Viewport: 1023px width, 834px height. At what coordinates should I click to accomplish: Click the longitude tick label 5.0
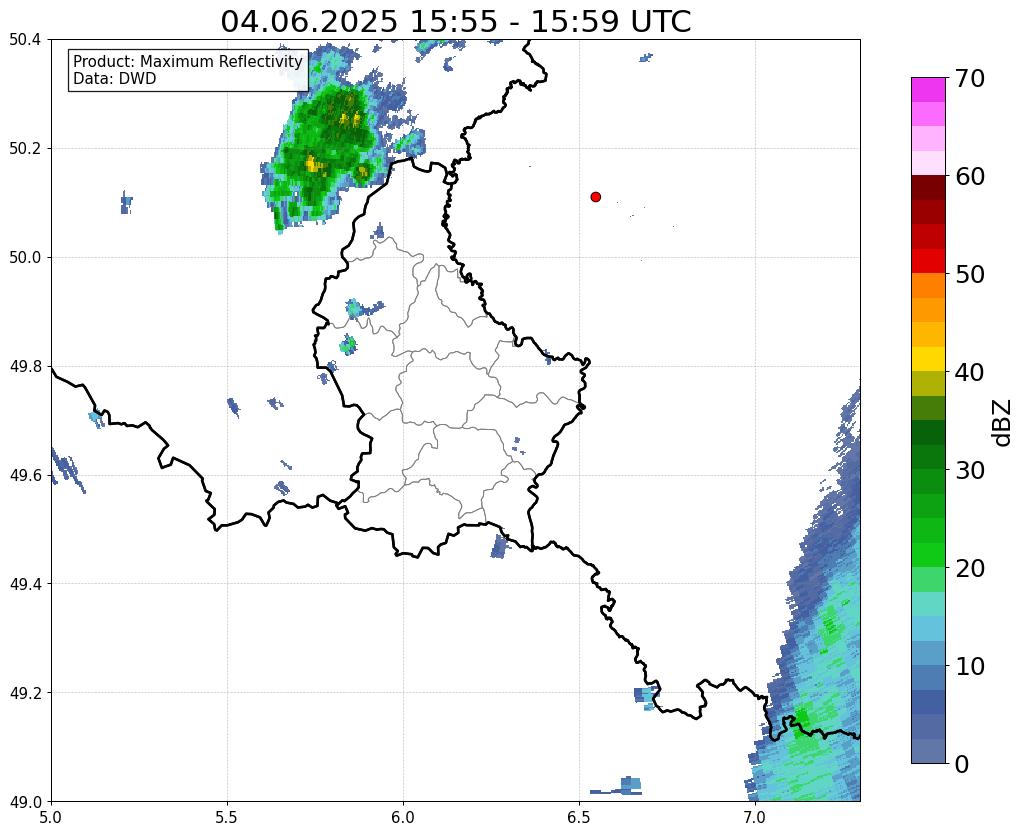pyautogui.click(x=51, y=817)
